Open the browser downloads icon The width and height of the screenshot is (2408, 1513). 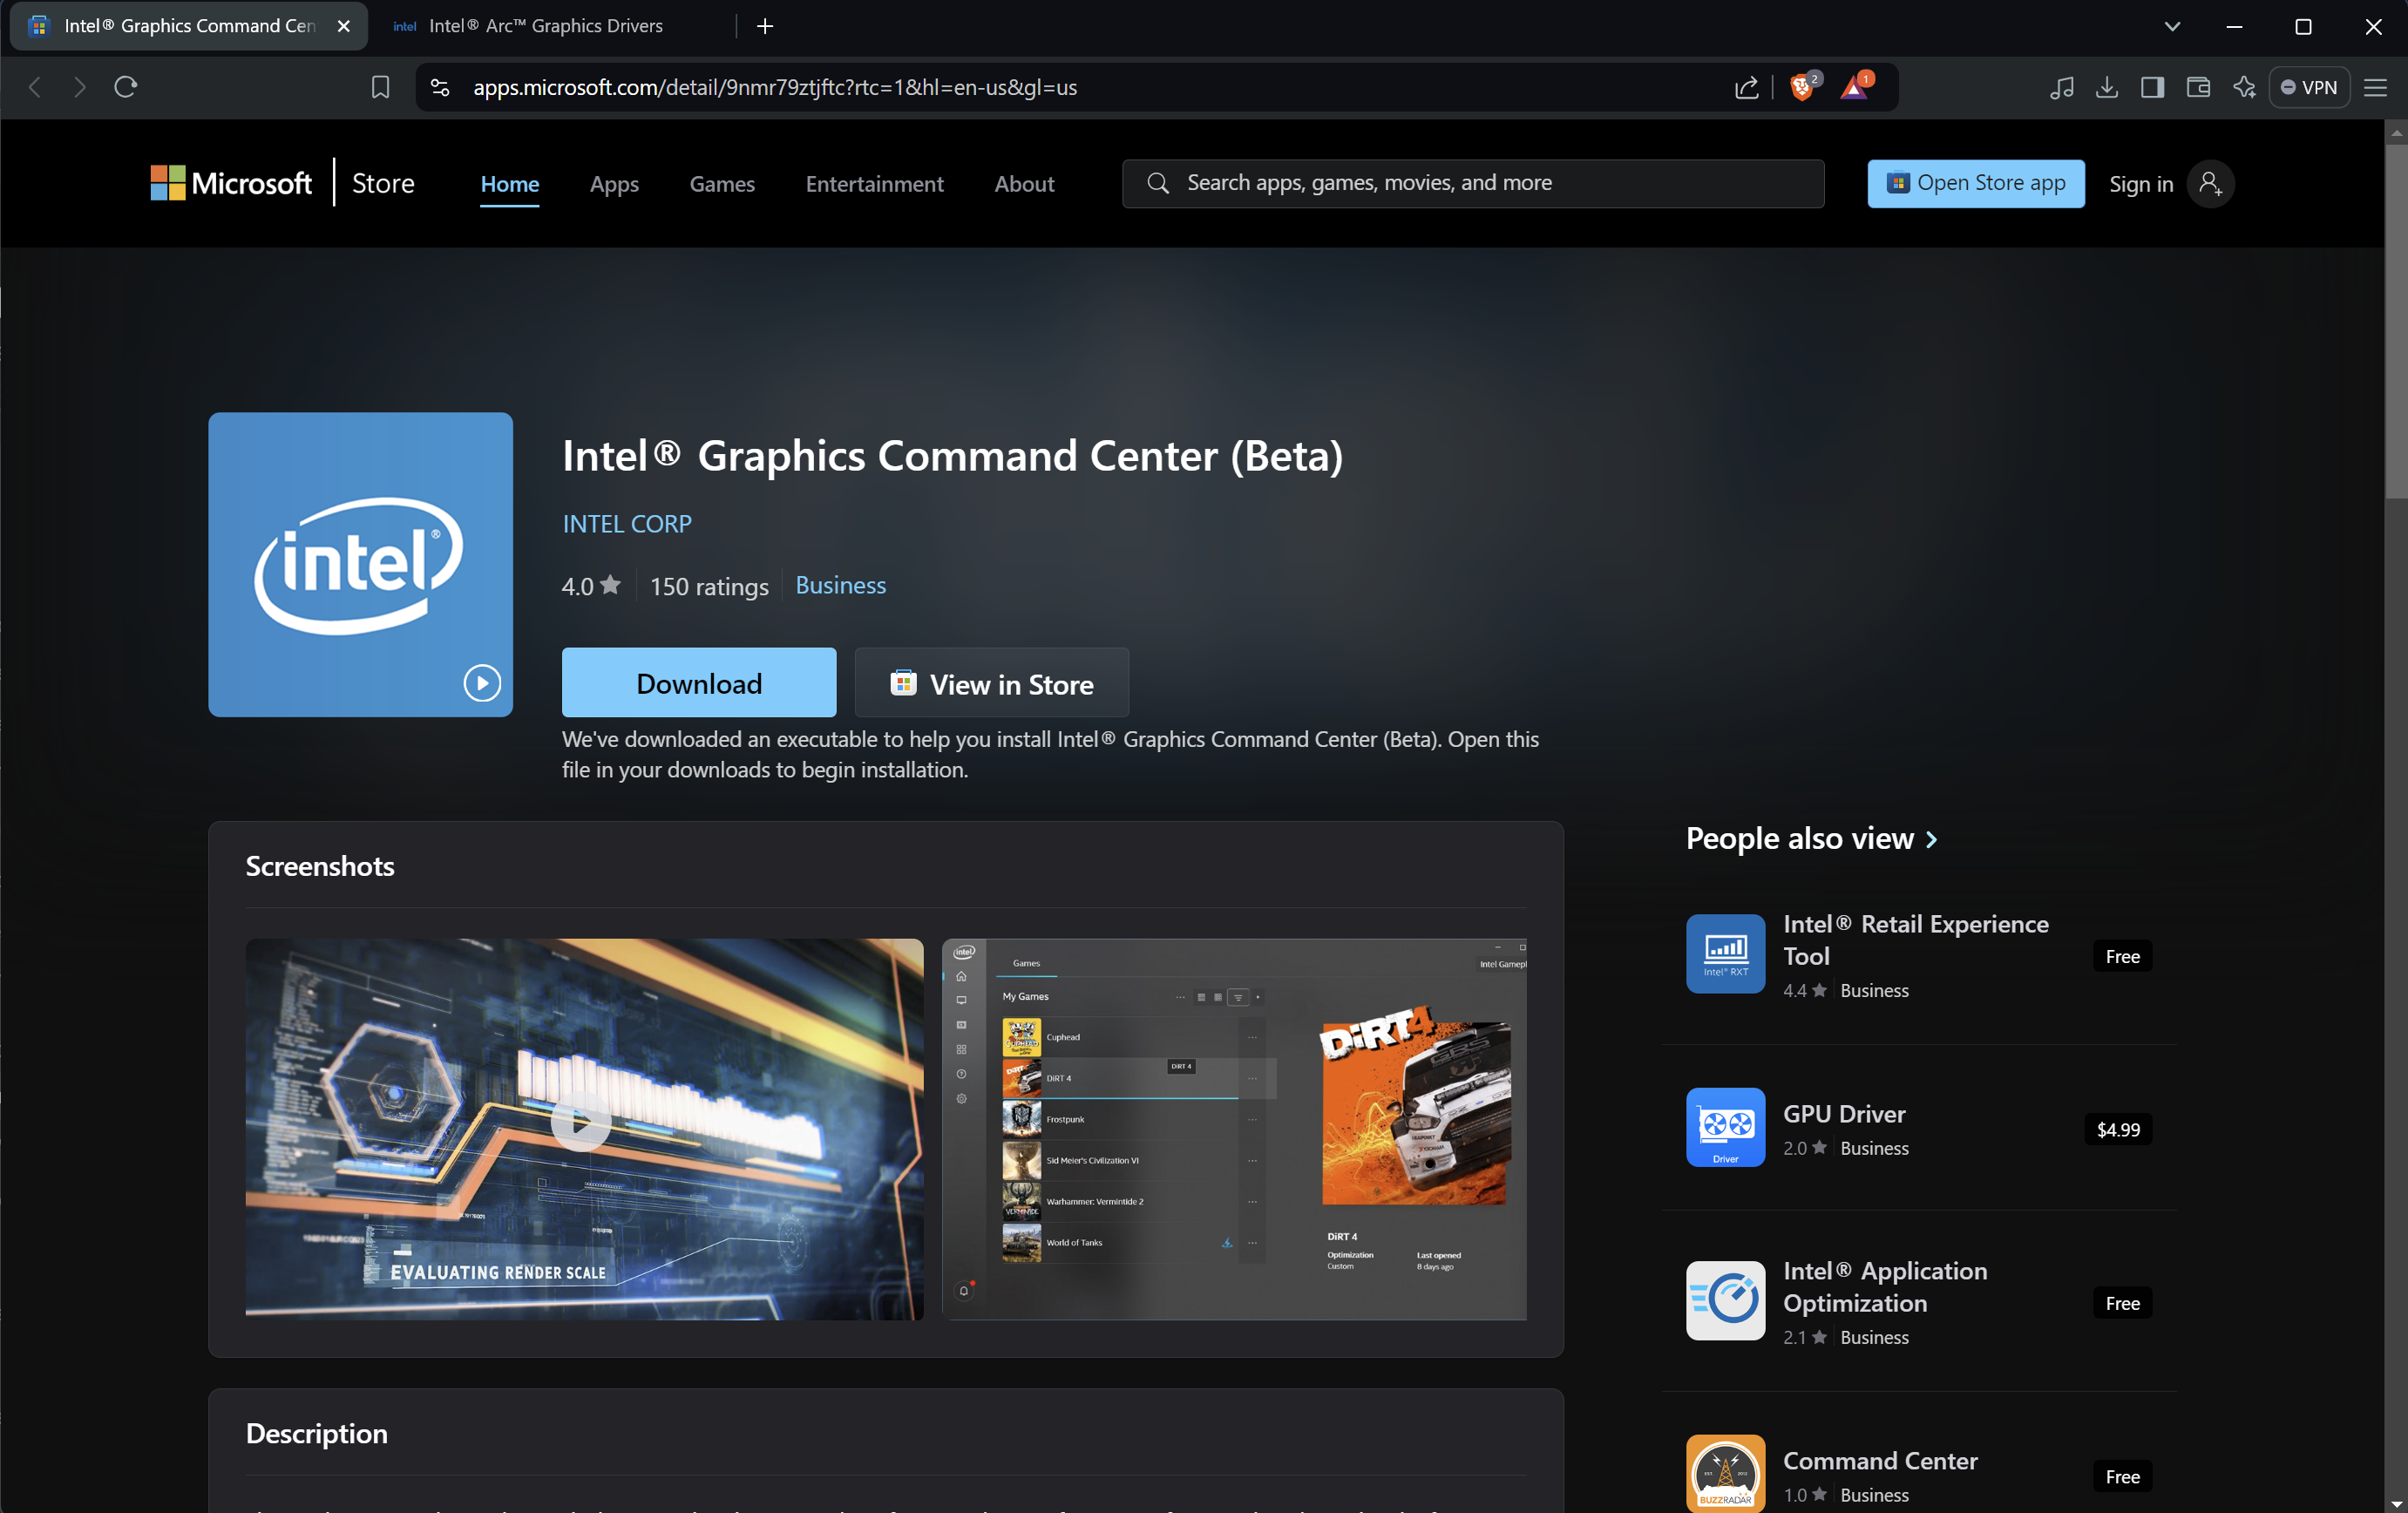tap(2106, 87)
